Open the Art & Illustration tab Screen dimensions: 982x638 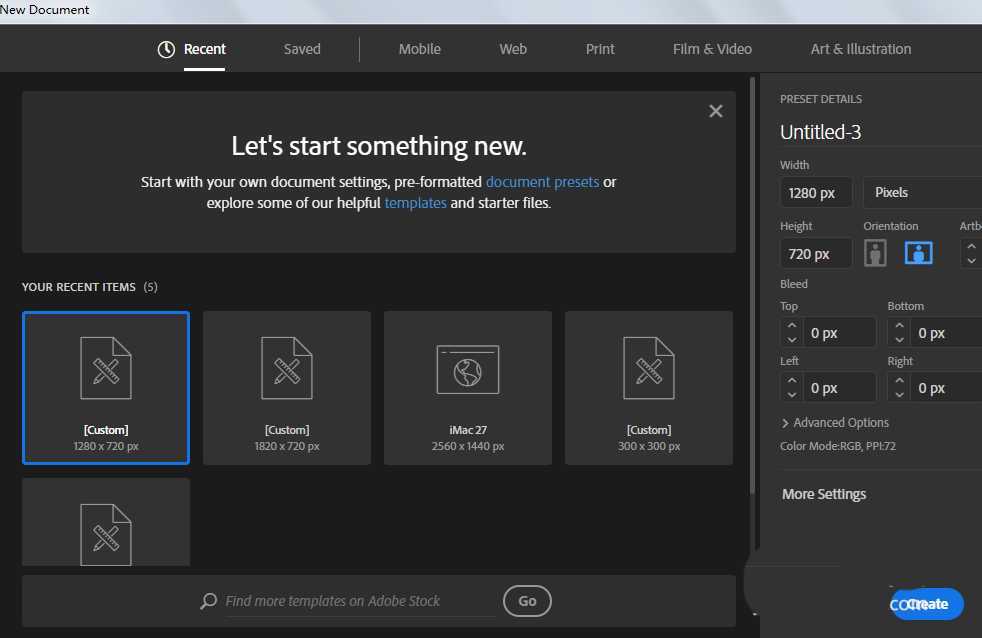tap(860, 49)
